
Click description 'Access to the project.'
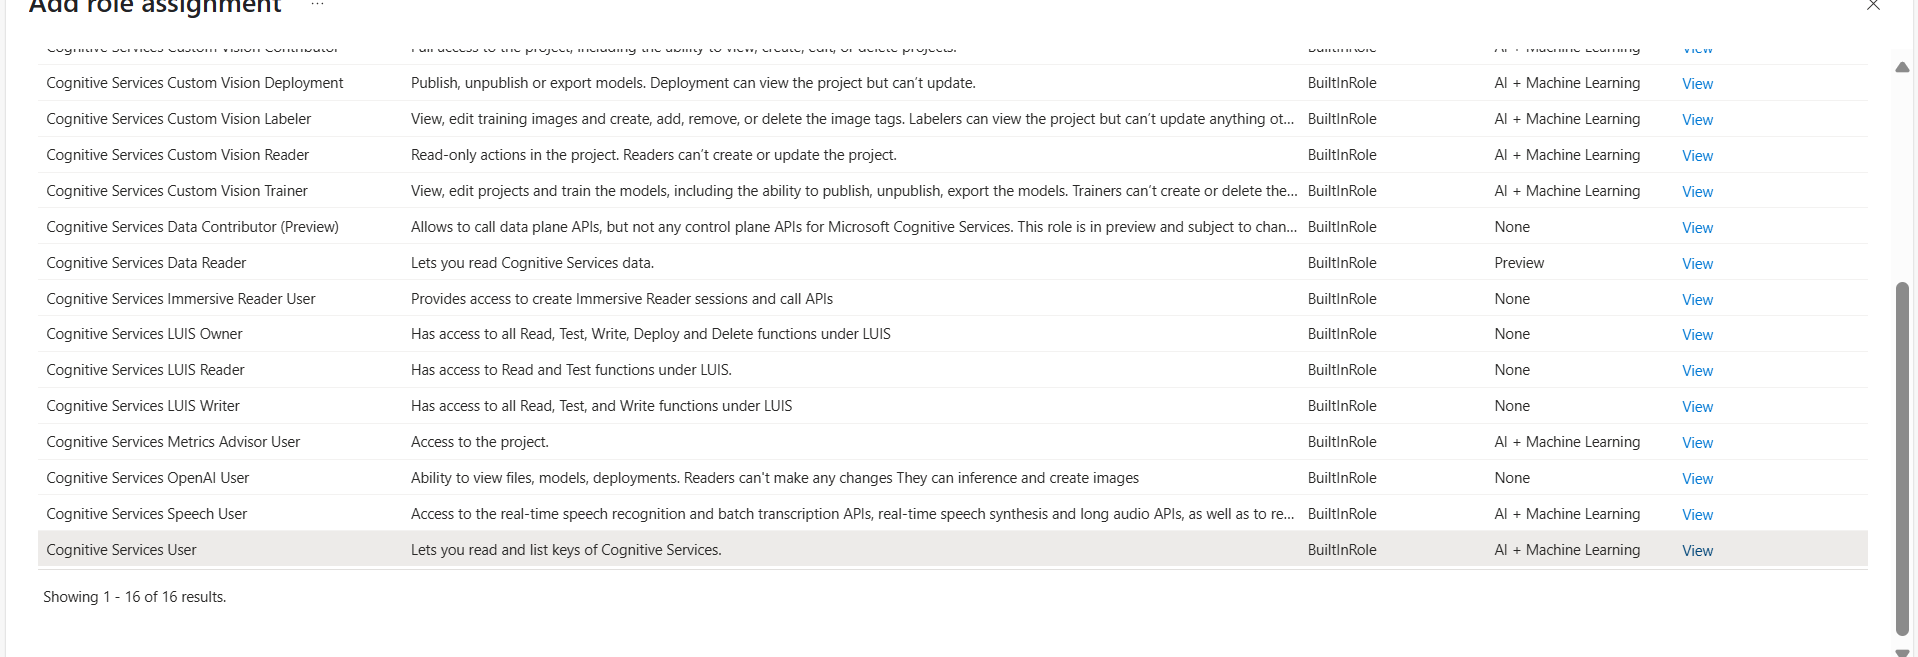click(x=480, y=442)
